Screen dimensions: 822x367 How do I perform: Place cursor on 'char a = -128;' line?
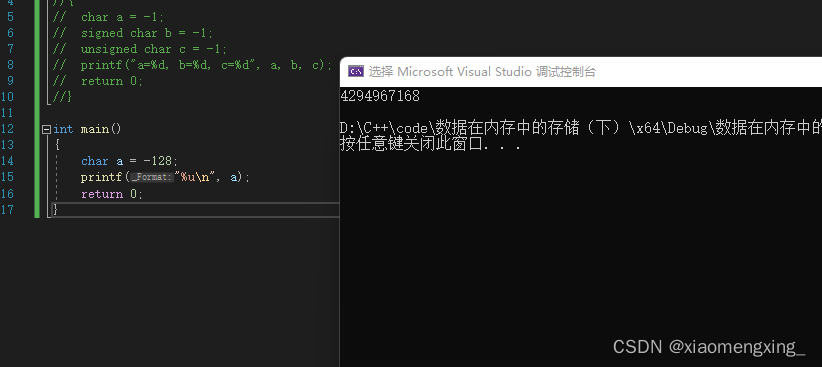(x=129, y=161)
